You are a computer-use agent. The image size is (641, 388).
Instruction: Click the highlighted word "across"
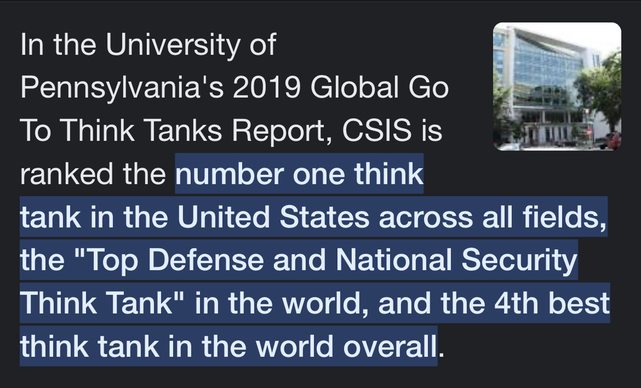425,218
